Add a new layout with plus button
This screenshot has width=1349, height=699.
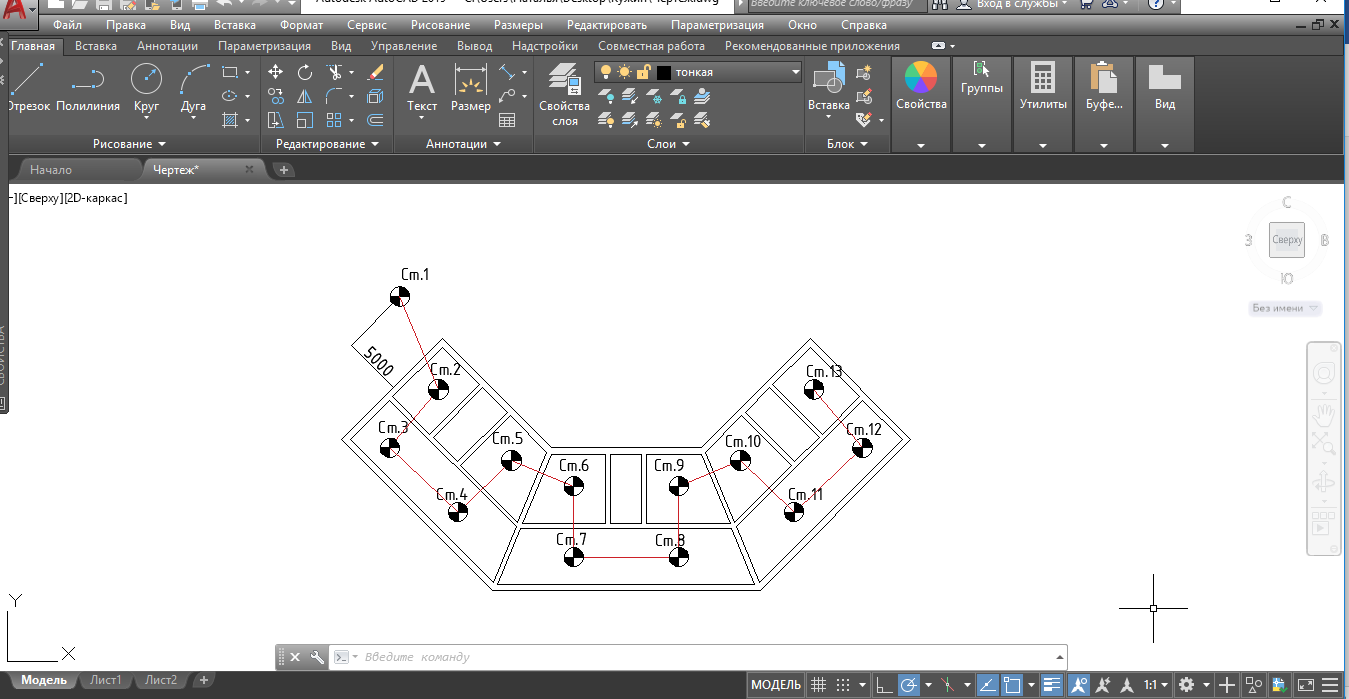click(x=203, y=680)
